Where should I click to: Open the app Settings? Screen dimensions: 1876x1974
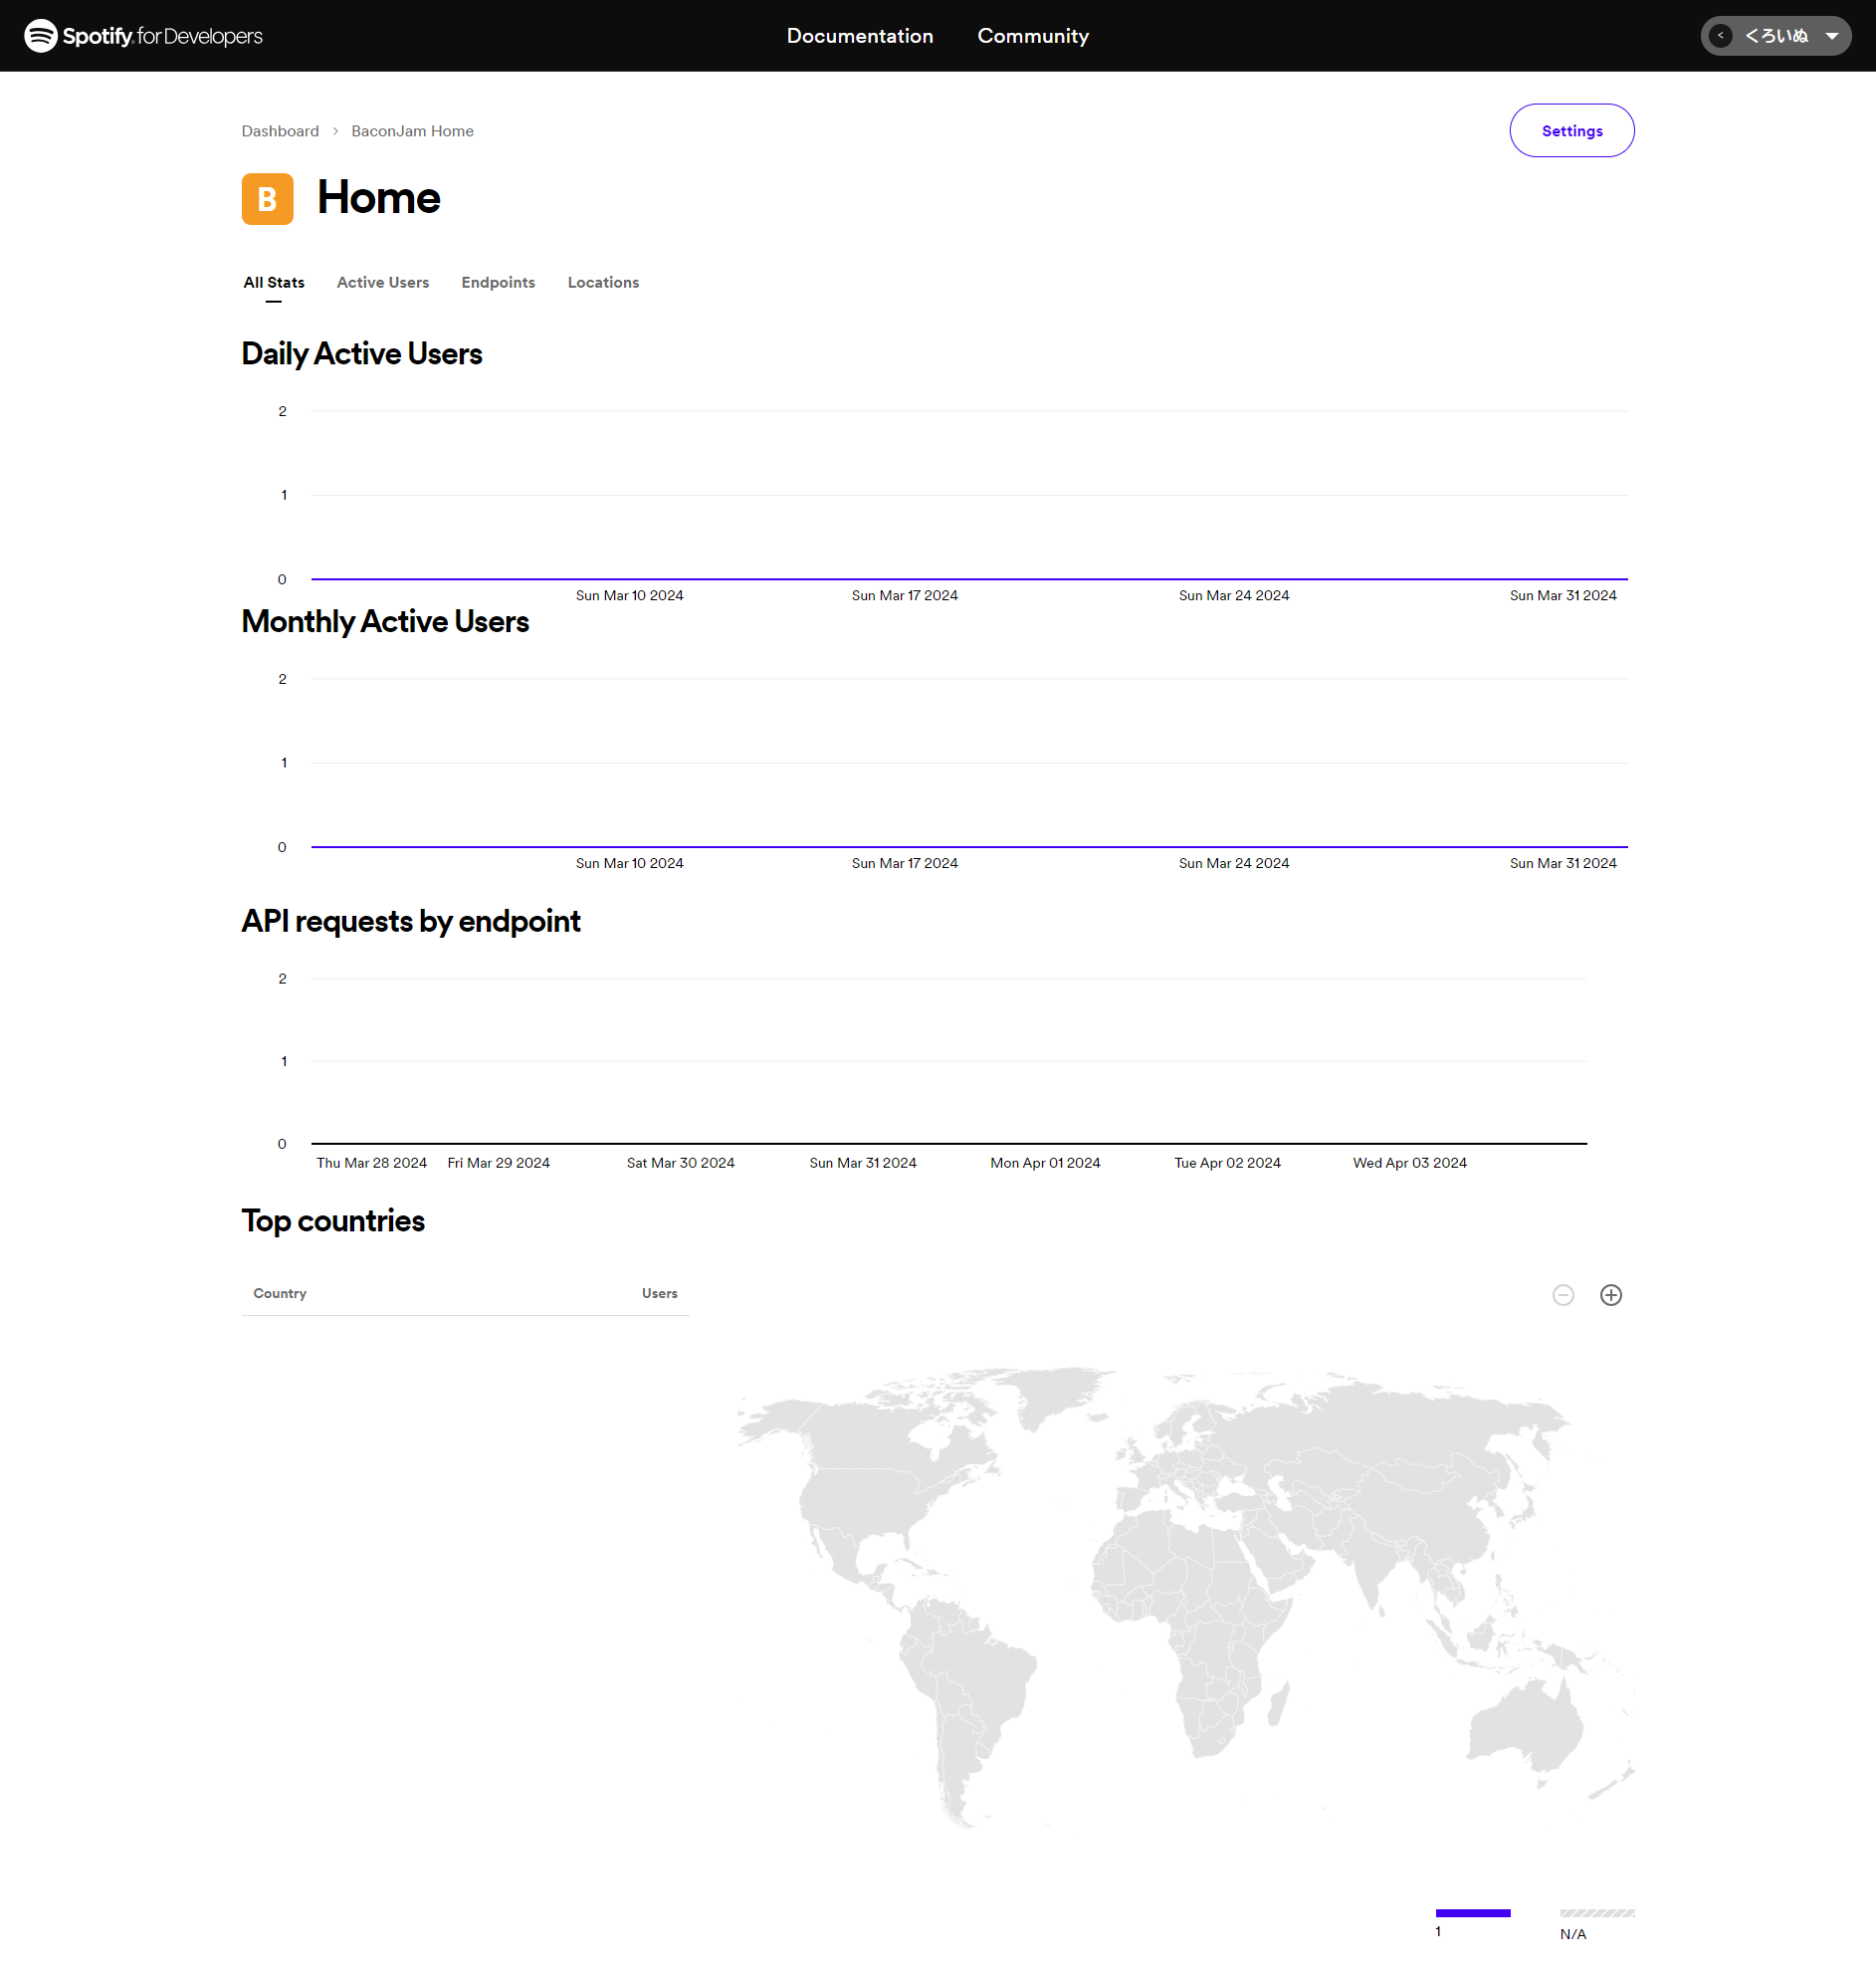(x=1571, y=131)
